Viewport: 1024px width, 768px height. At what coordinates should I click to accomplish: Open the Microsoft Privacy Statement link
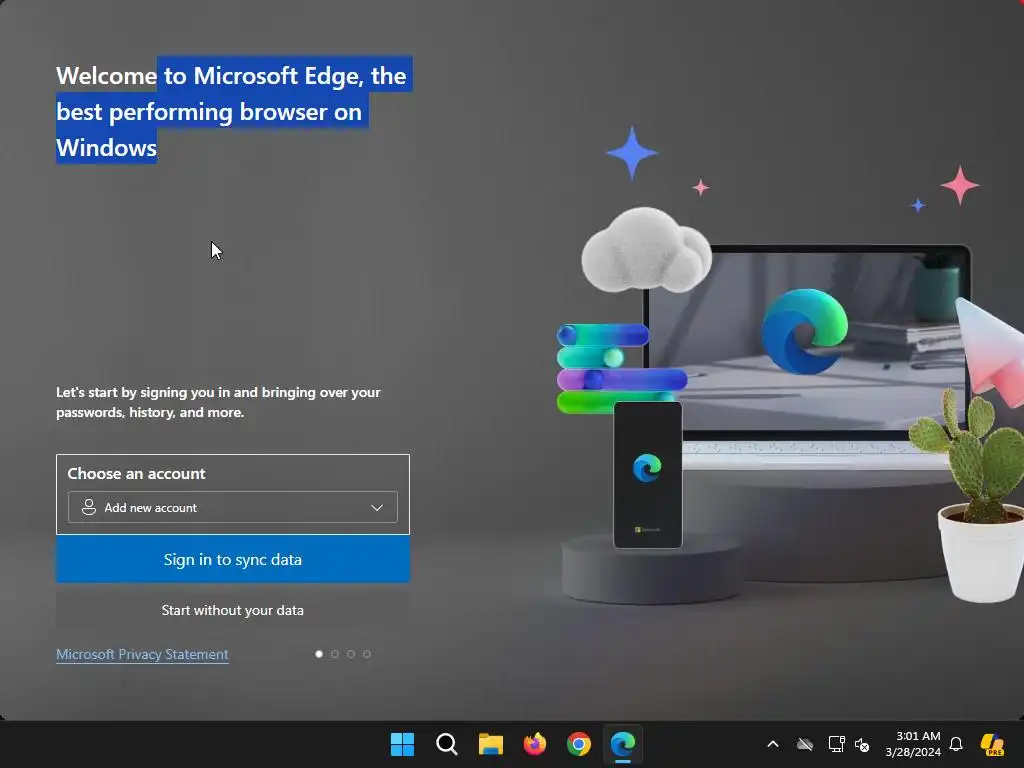[x=142, y=654]
